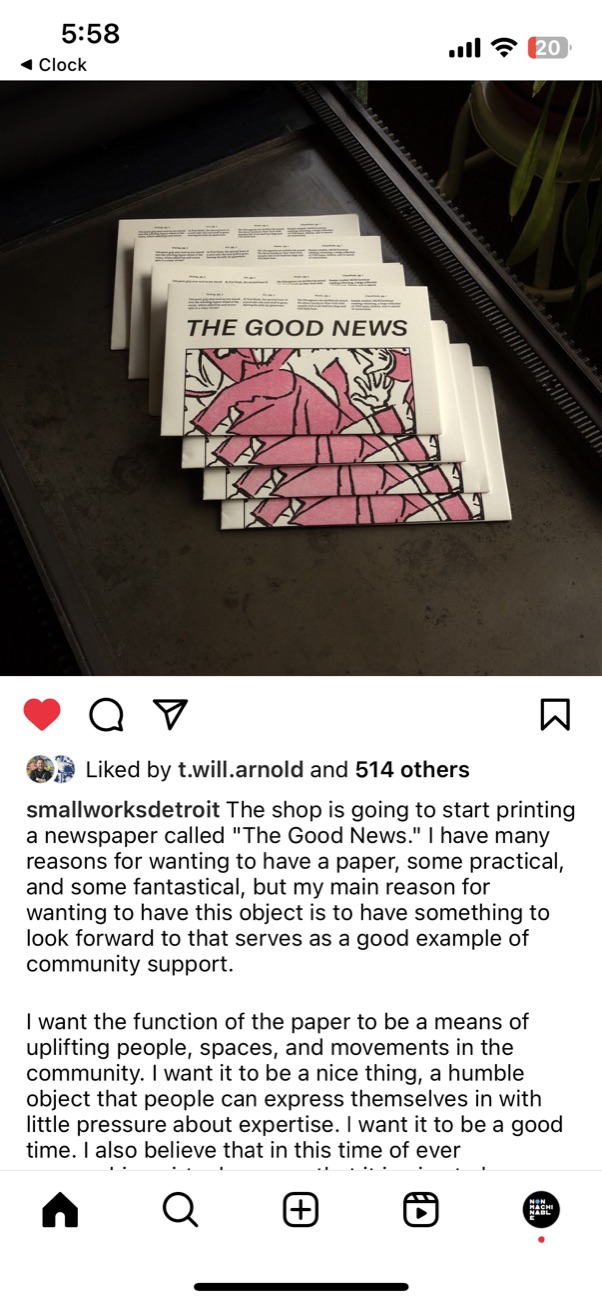Tap the Wi-Fi status icon

coord(505,47)
